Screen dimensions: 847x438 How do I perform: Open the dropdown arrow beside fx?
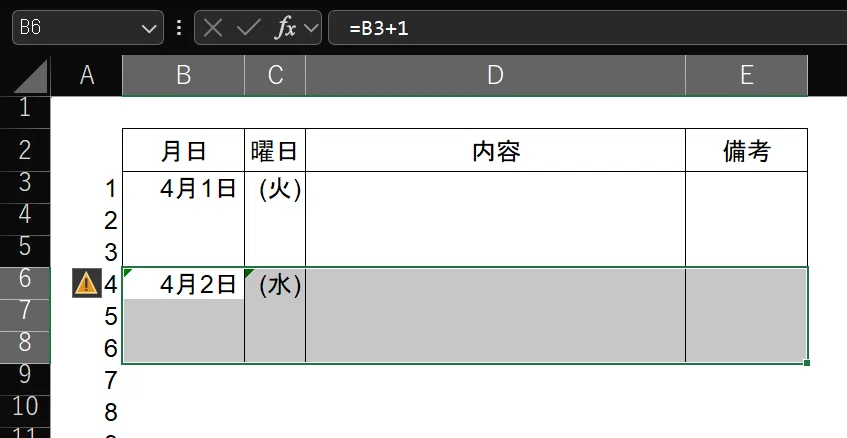[x=311, y=28]
